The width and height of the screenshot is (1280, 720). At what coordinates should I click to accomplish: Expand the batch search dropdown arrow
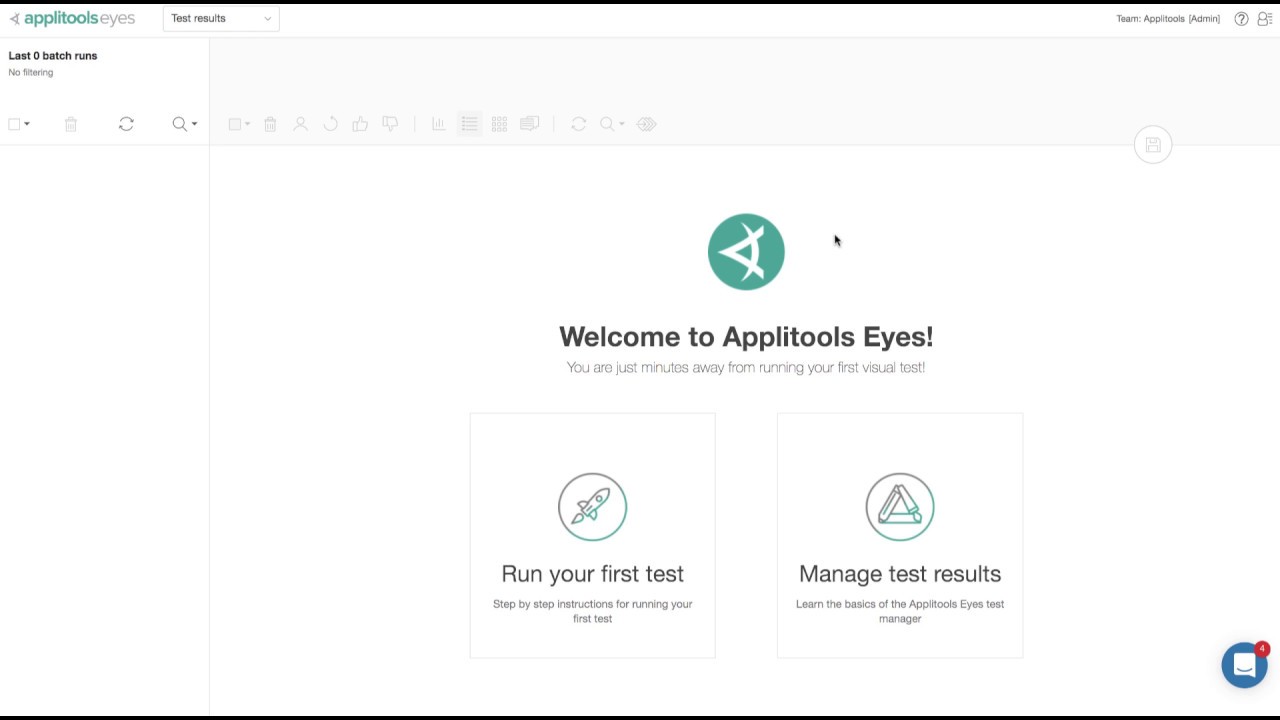(x=194, y=124)
